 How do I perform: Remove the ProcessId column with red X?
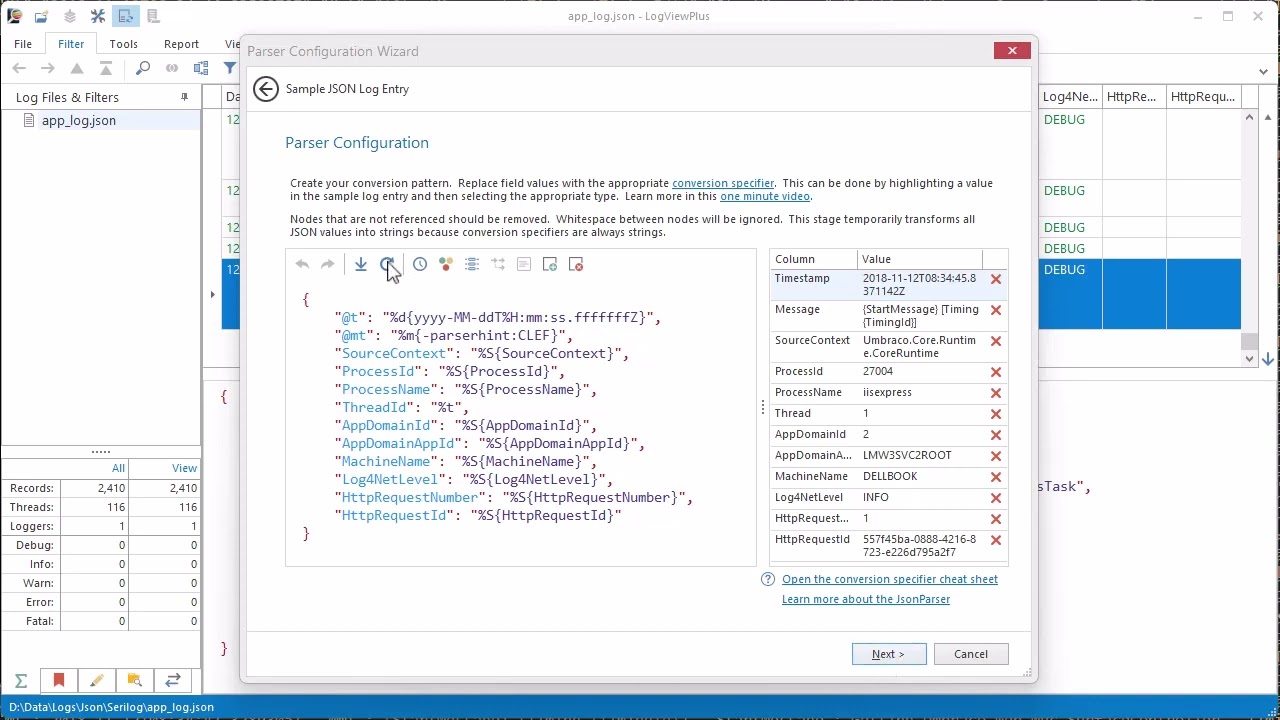(x=996, y=372)
